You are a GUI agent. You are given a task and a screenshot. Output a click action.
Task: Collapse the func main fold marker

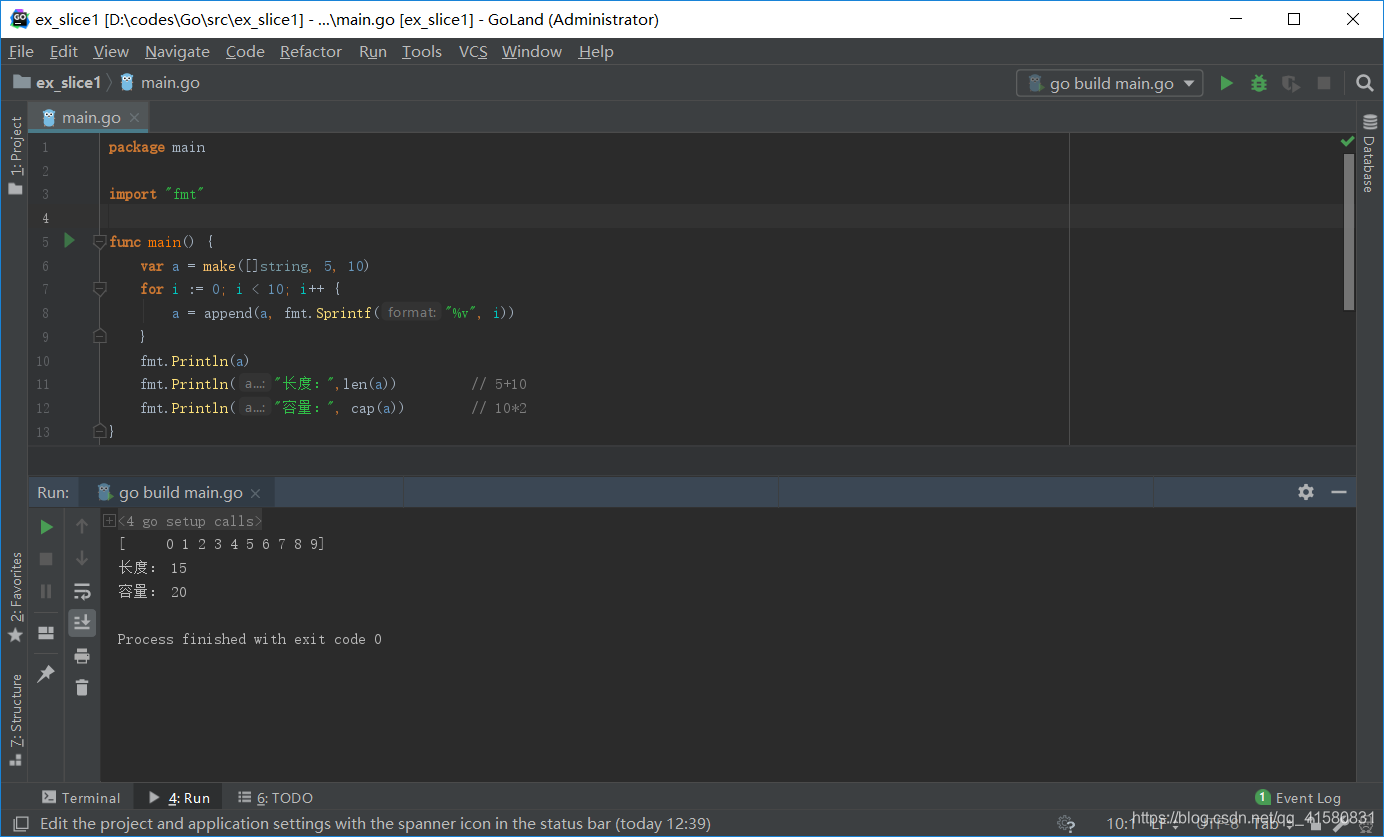(x=99, y=241)
